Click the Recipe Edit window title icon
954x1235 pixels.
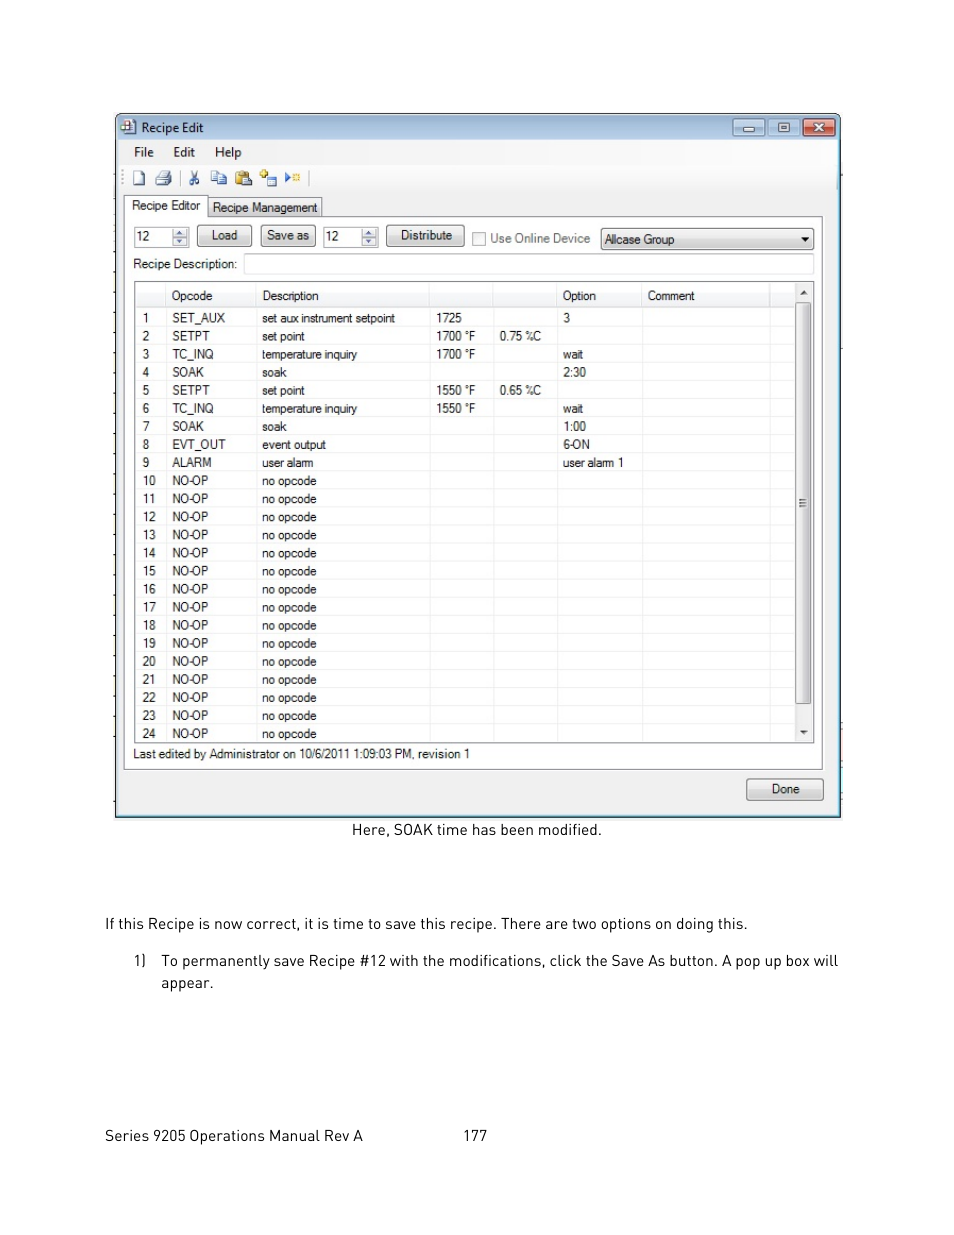pos(128,127)
